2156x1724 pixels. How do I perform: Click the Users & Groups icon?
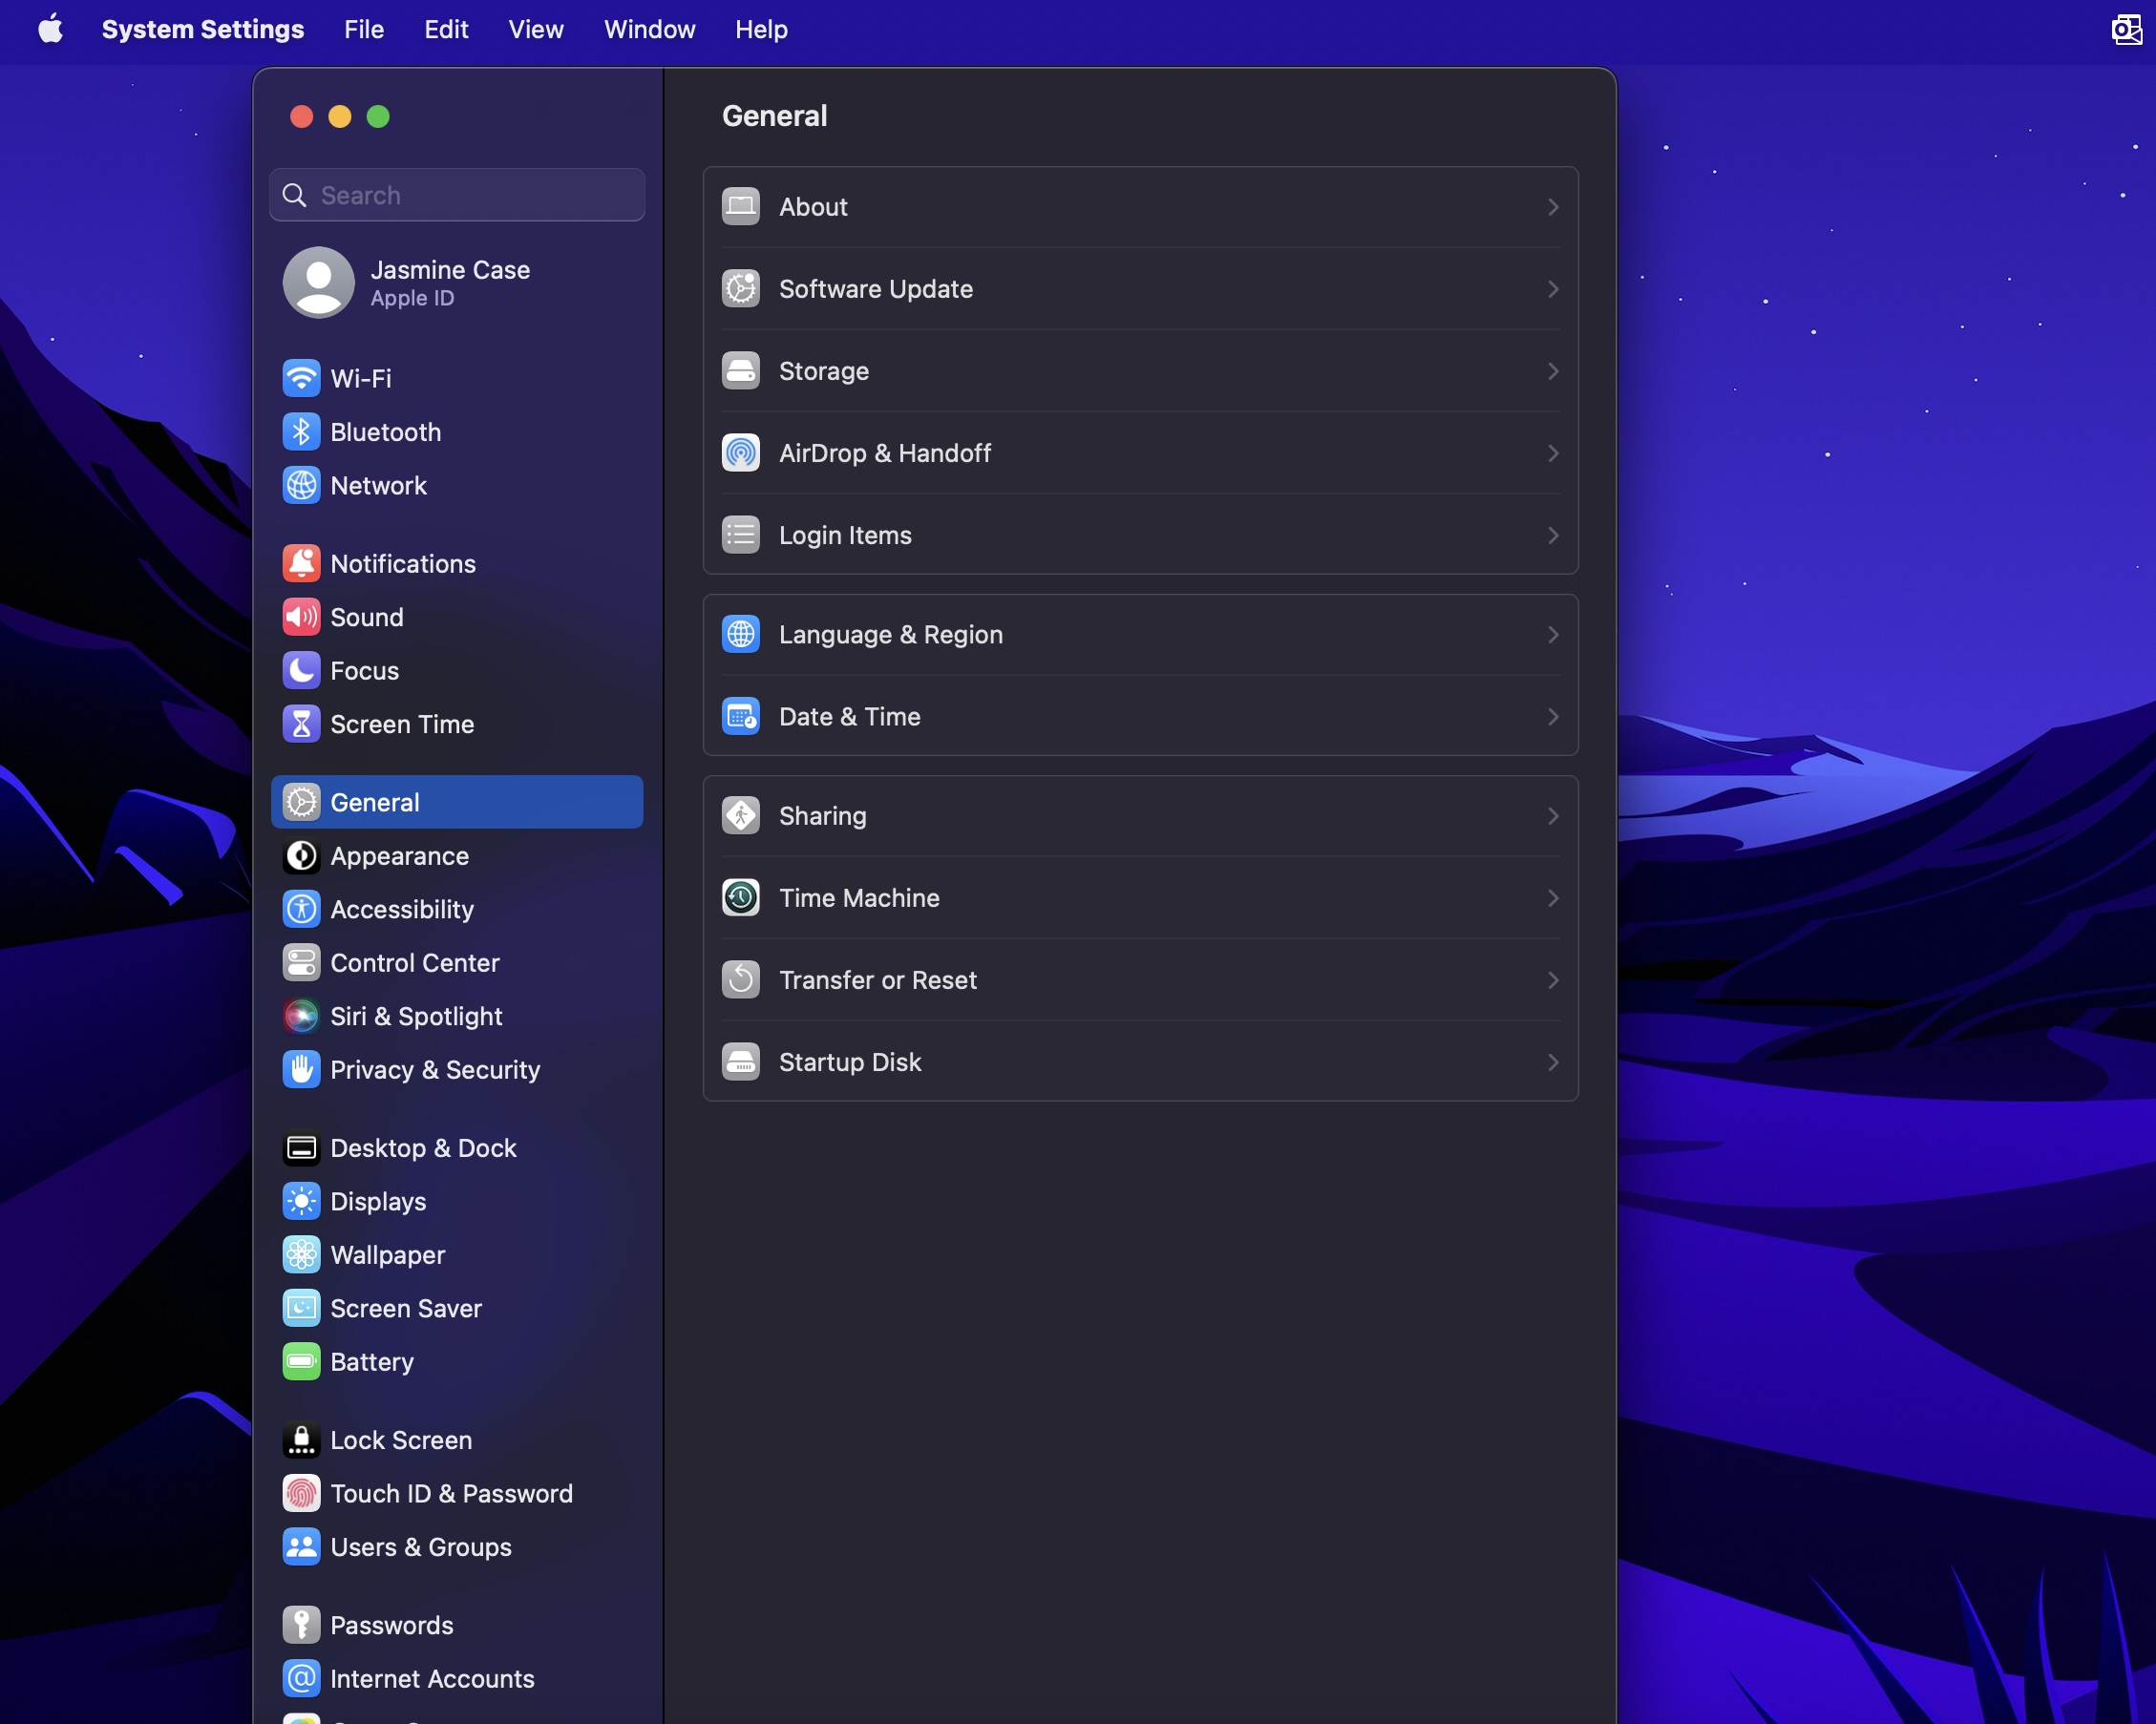301,1547
